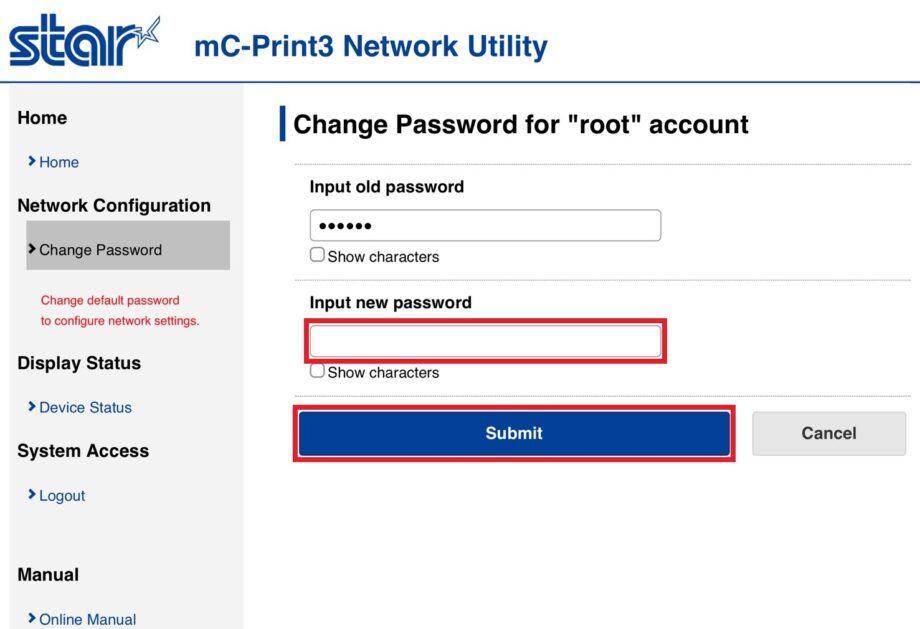This screenshot has height=629, width=920.
Task: Enable Show characters for new password
Action: 317,371
